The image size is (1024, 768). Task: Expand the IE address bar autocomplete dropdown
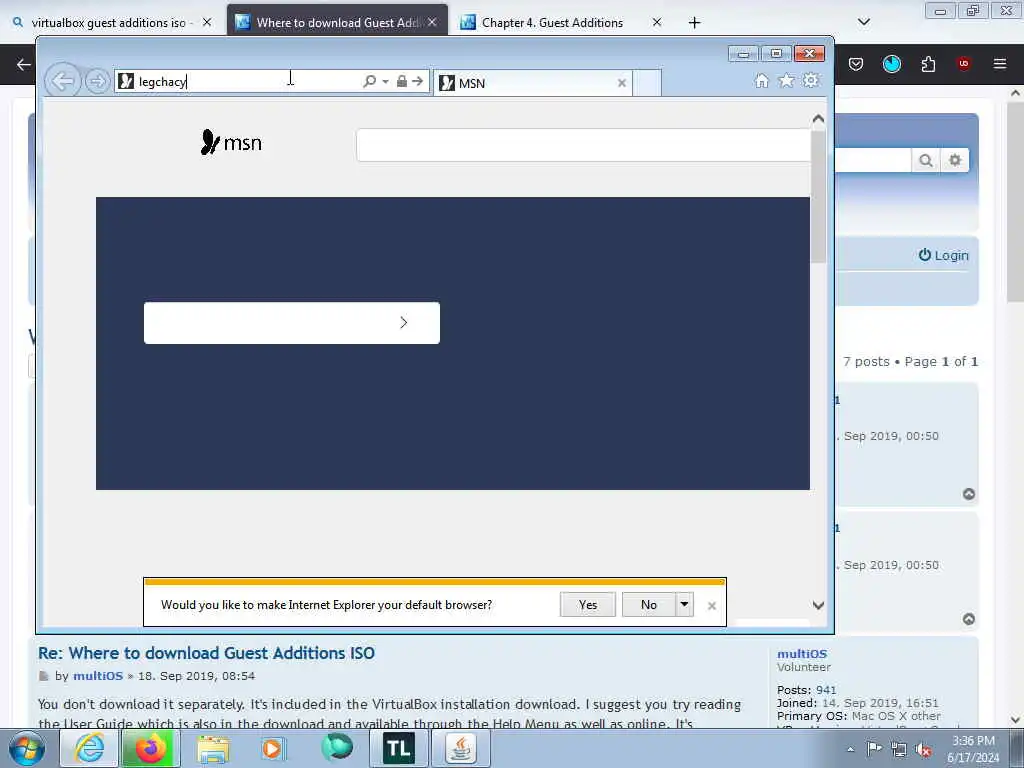click(385, 82)
